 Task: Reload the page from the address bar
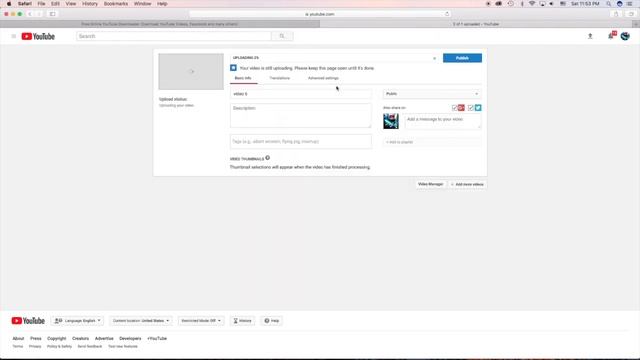click(x=447, y=14)
